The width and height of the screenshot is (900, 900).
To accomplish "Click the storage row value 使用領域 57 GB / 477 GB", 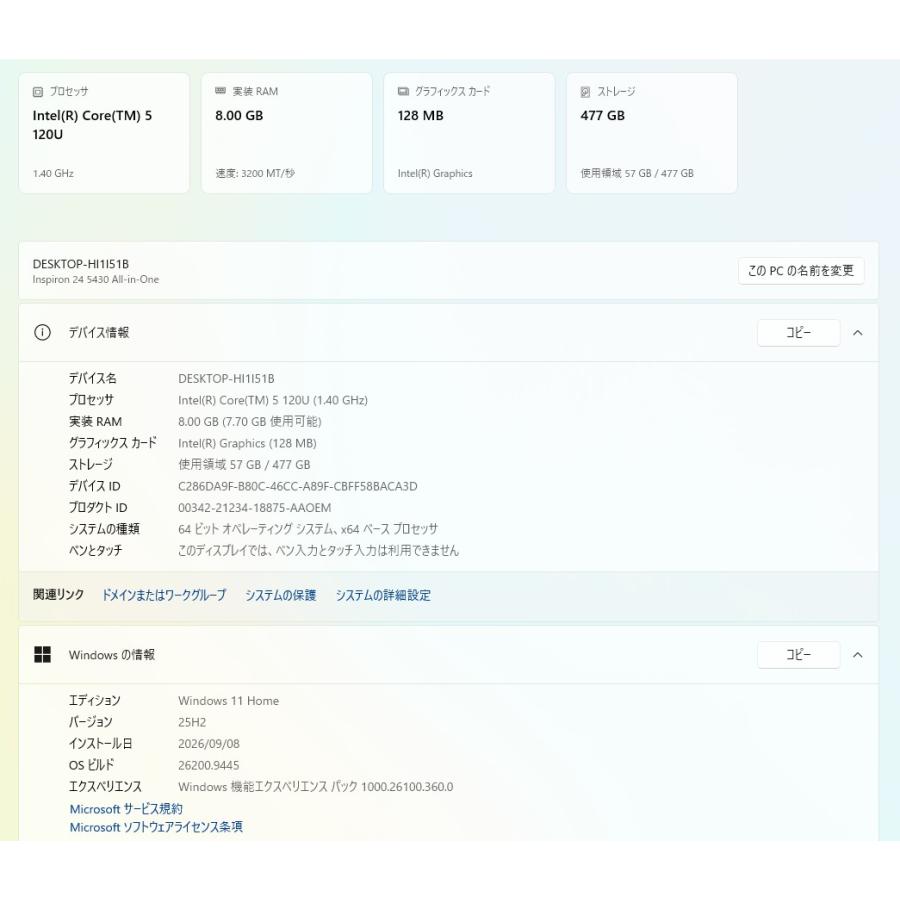I will click(x=245, y=465).
